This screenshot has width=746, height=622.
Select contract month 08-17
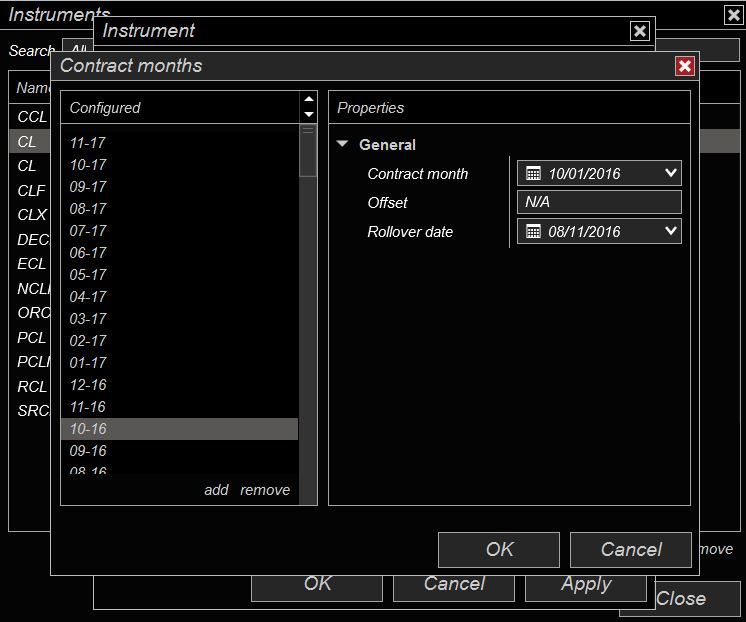[179, 208]
